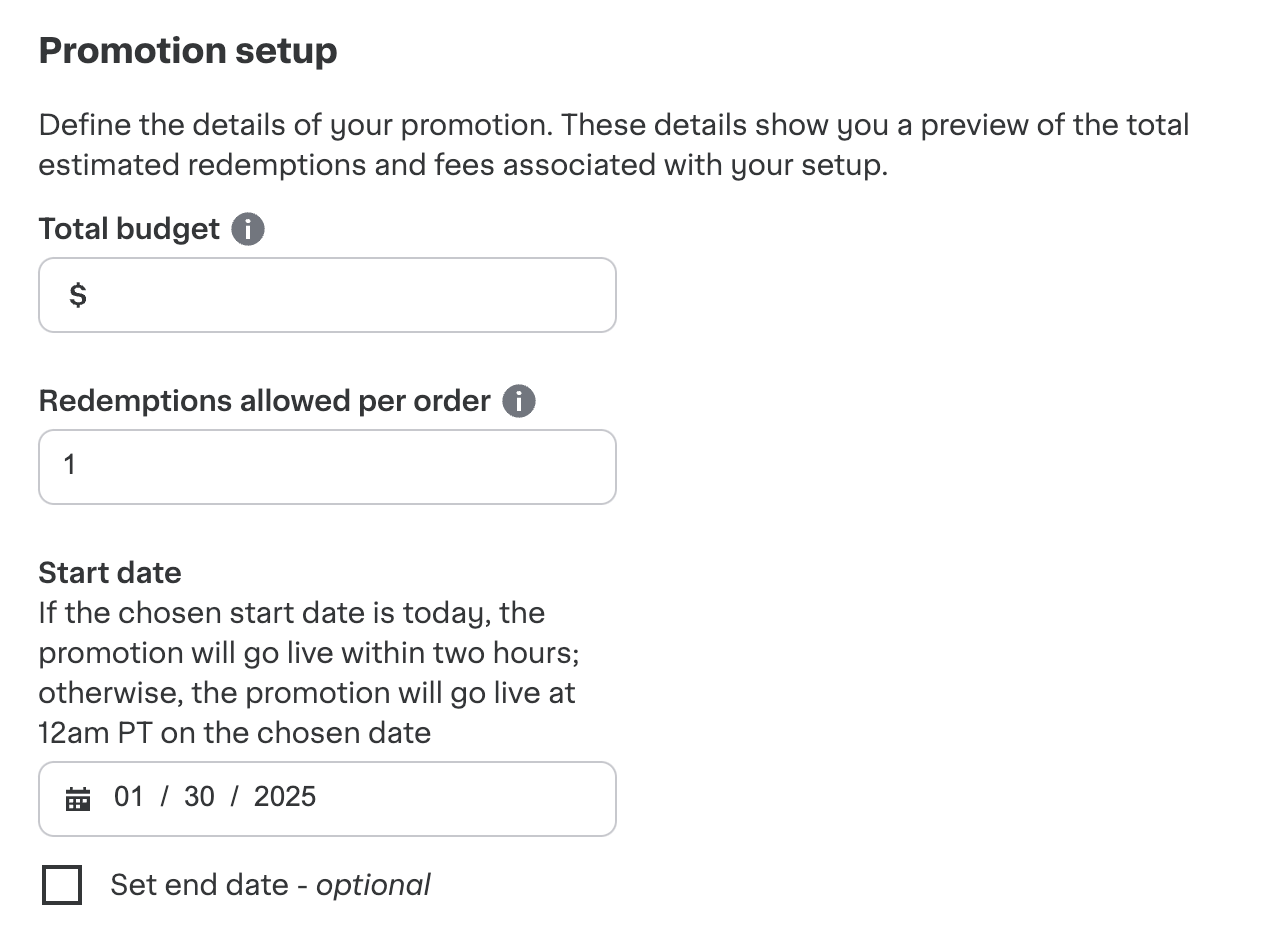The height and width of the screenshot is (942, 1266).
Task: Select the day "30" in Start date
Action: 199,797
